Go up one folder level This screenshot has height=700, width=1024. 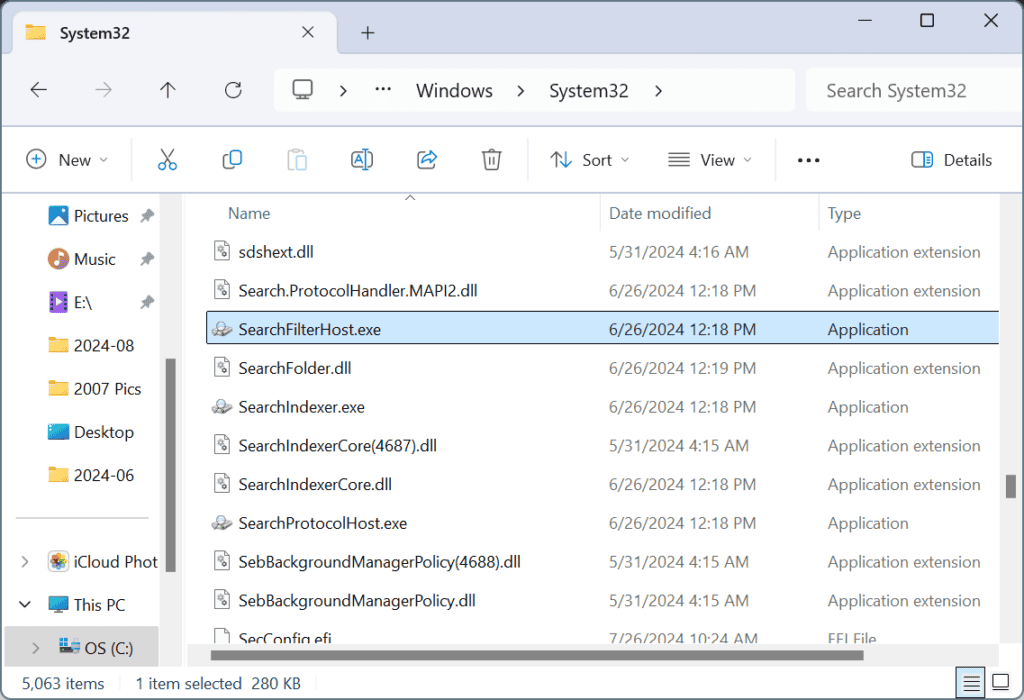click(168, 90)
